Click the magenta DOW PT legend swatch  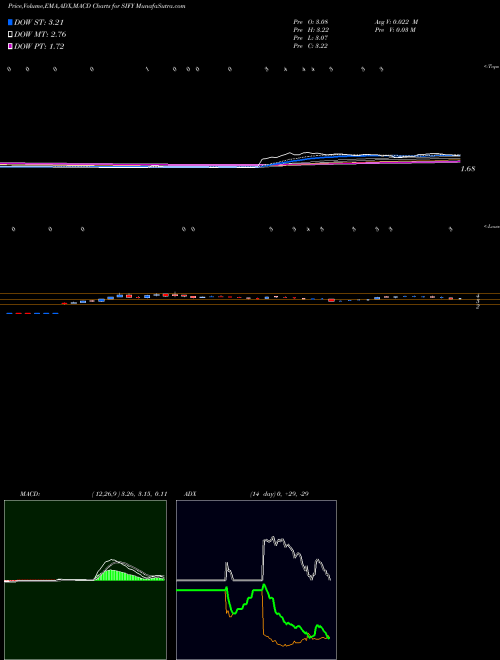(x=10, y=46)
